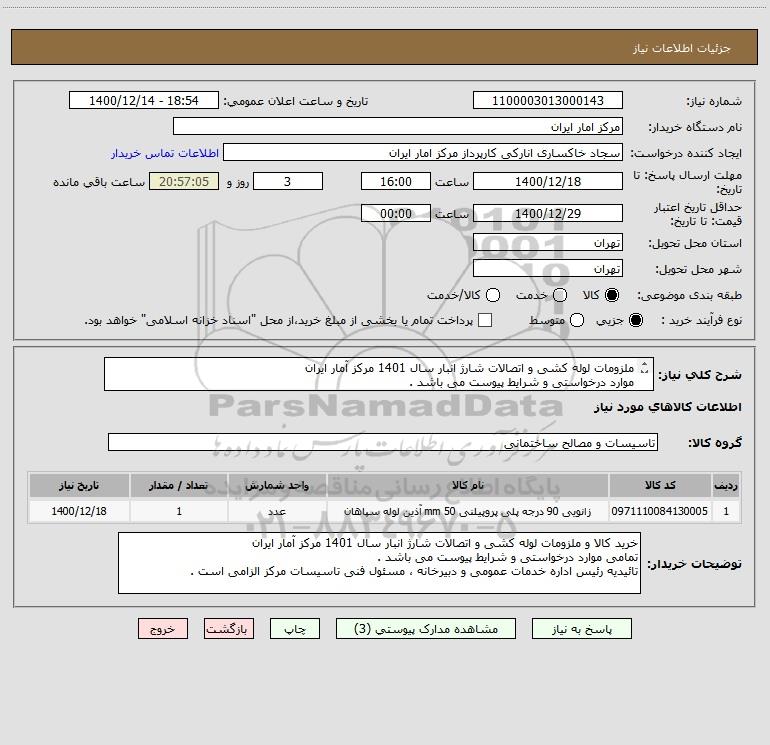The image size is (770, 745).
Task: Click the استان محل تحویل field
Action: coord(548,243)
